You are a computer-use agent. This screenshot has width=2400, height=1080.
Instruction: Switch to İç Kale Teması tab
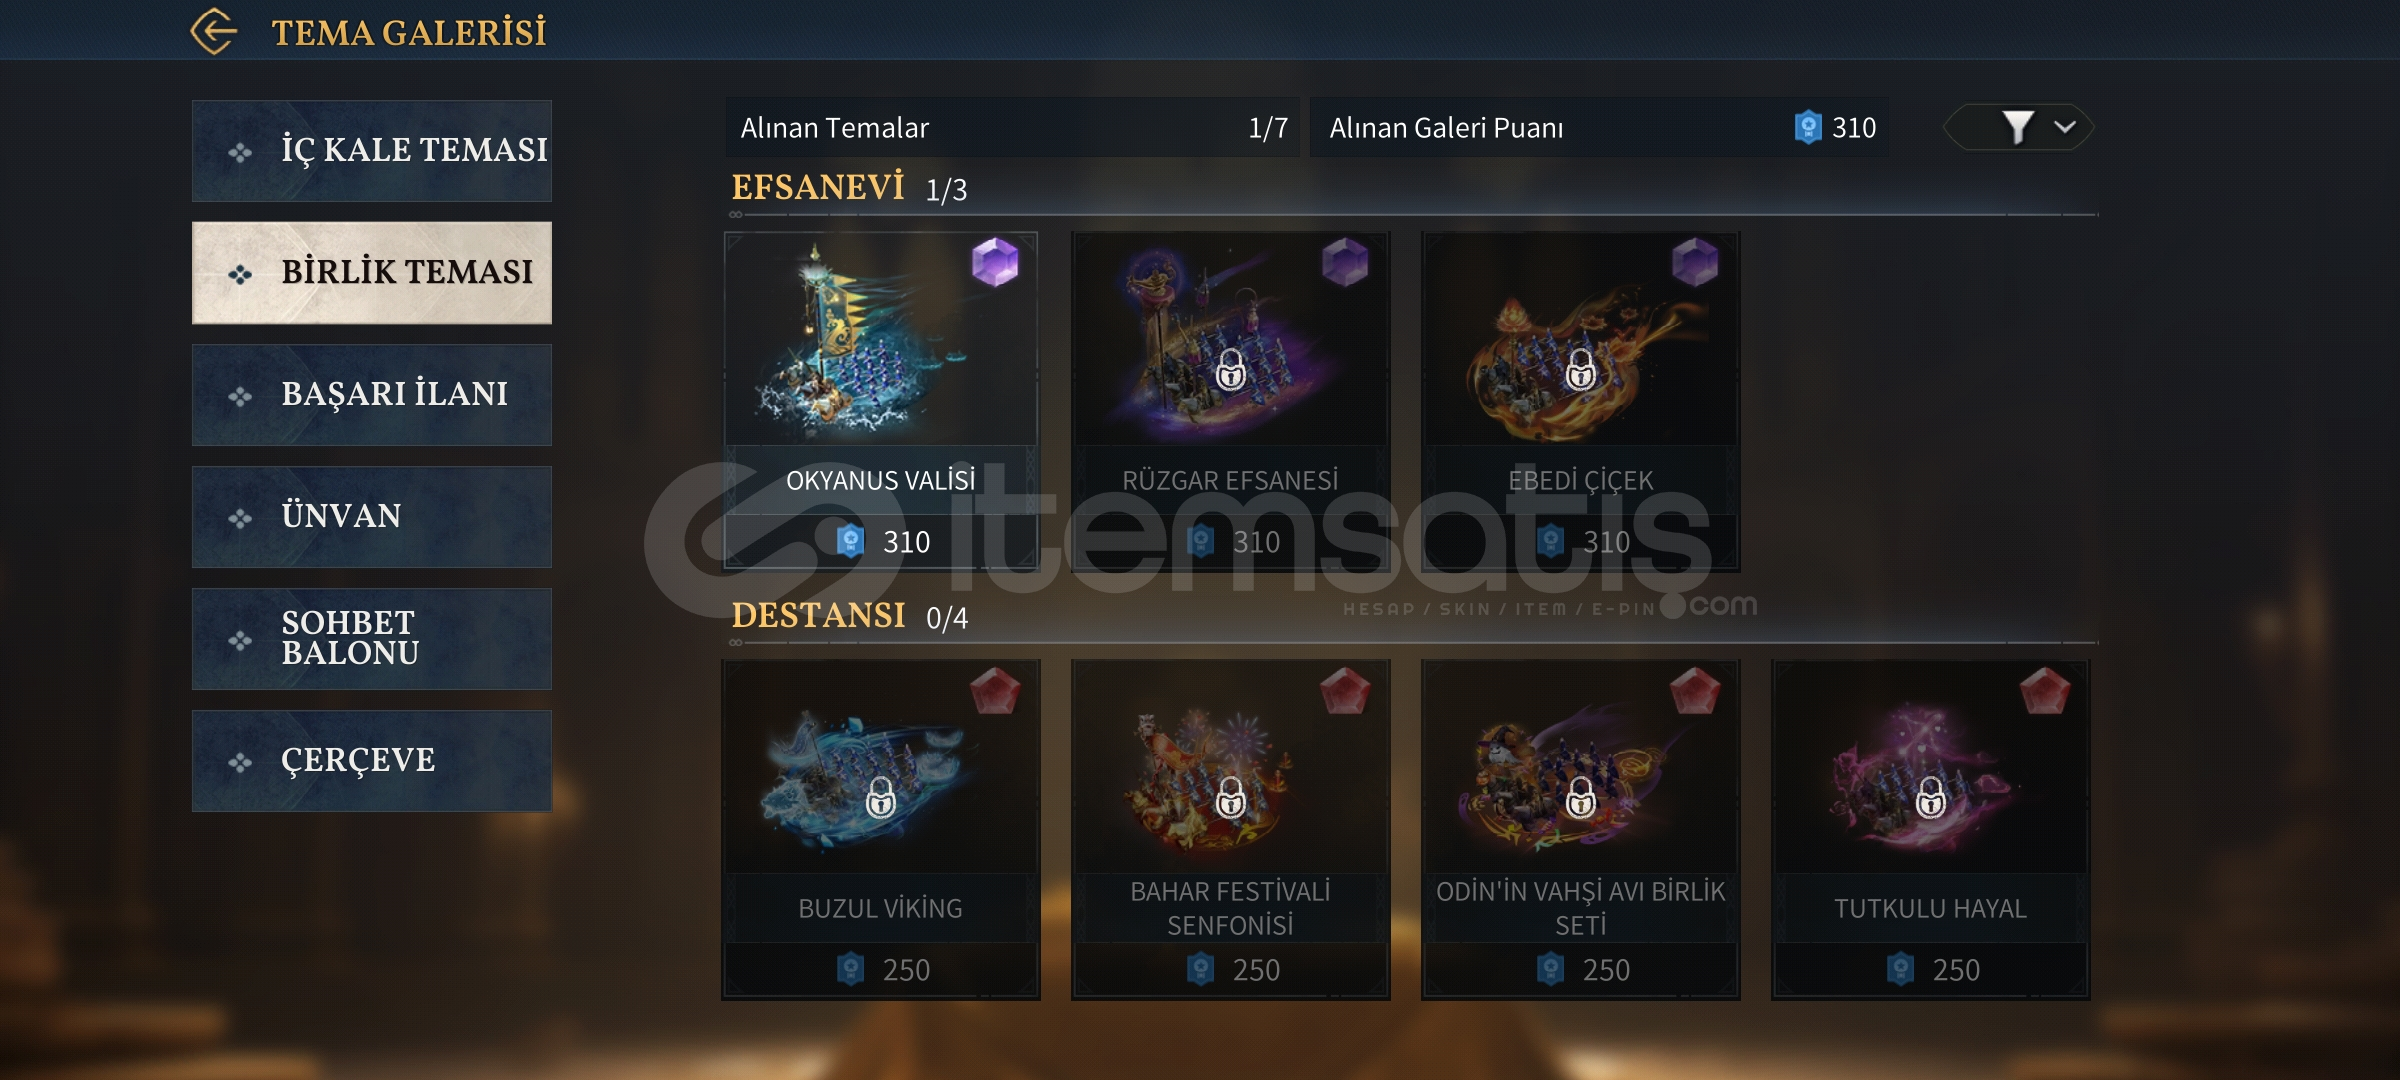point(372,151)
